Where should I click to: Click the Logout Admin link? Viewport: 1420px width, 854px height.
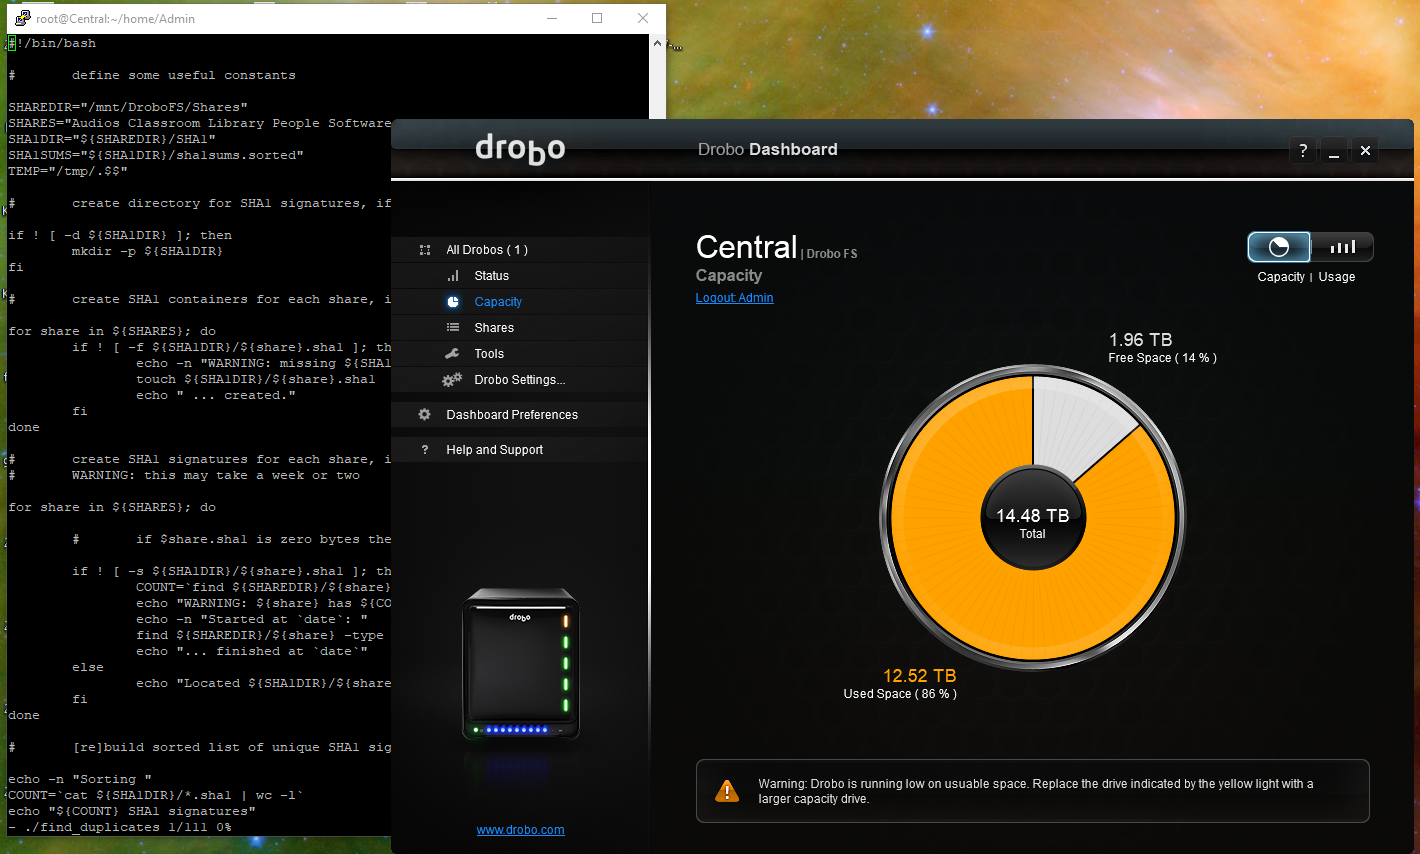[735, 298]
